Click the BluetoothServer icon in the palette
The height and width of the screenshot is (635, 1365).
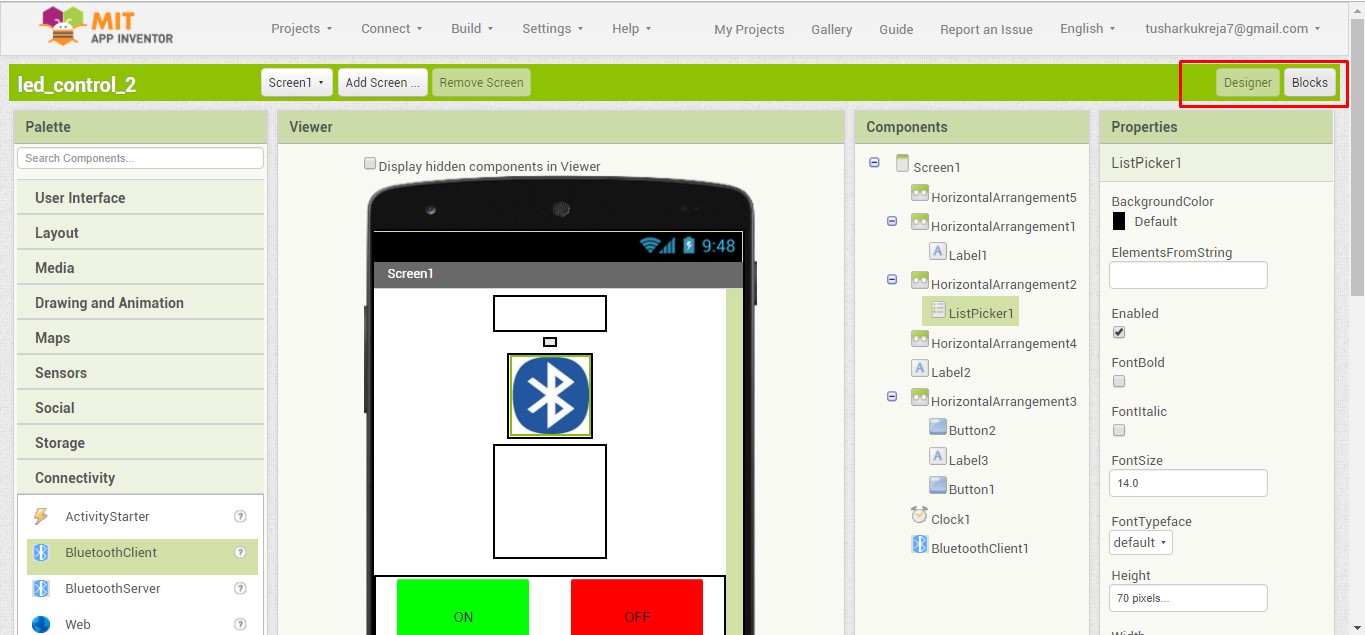41,588
